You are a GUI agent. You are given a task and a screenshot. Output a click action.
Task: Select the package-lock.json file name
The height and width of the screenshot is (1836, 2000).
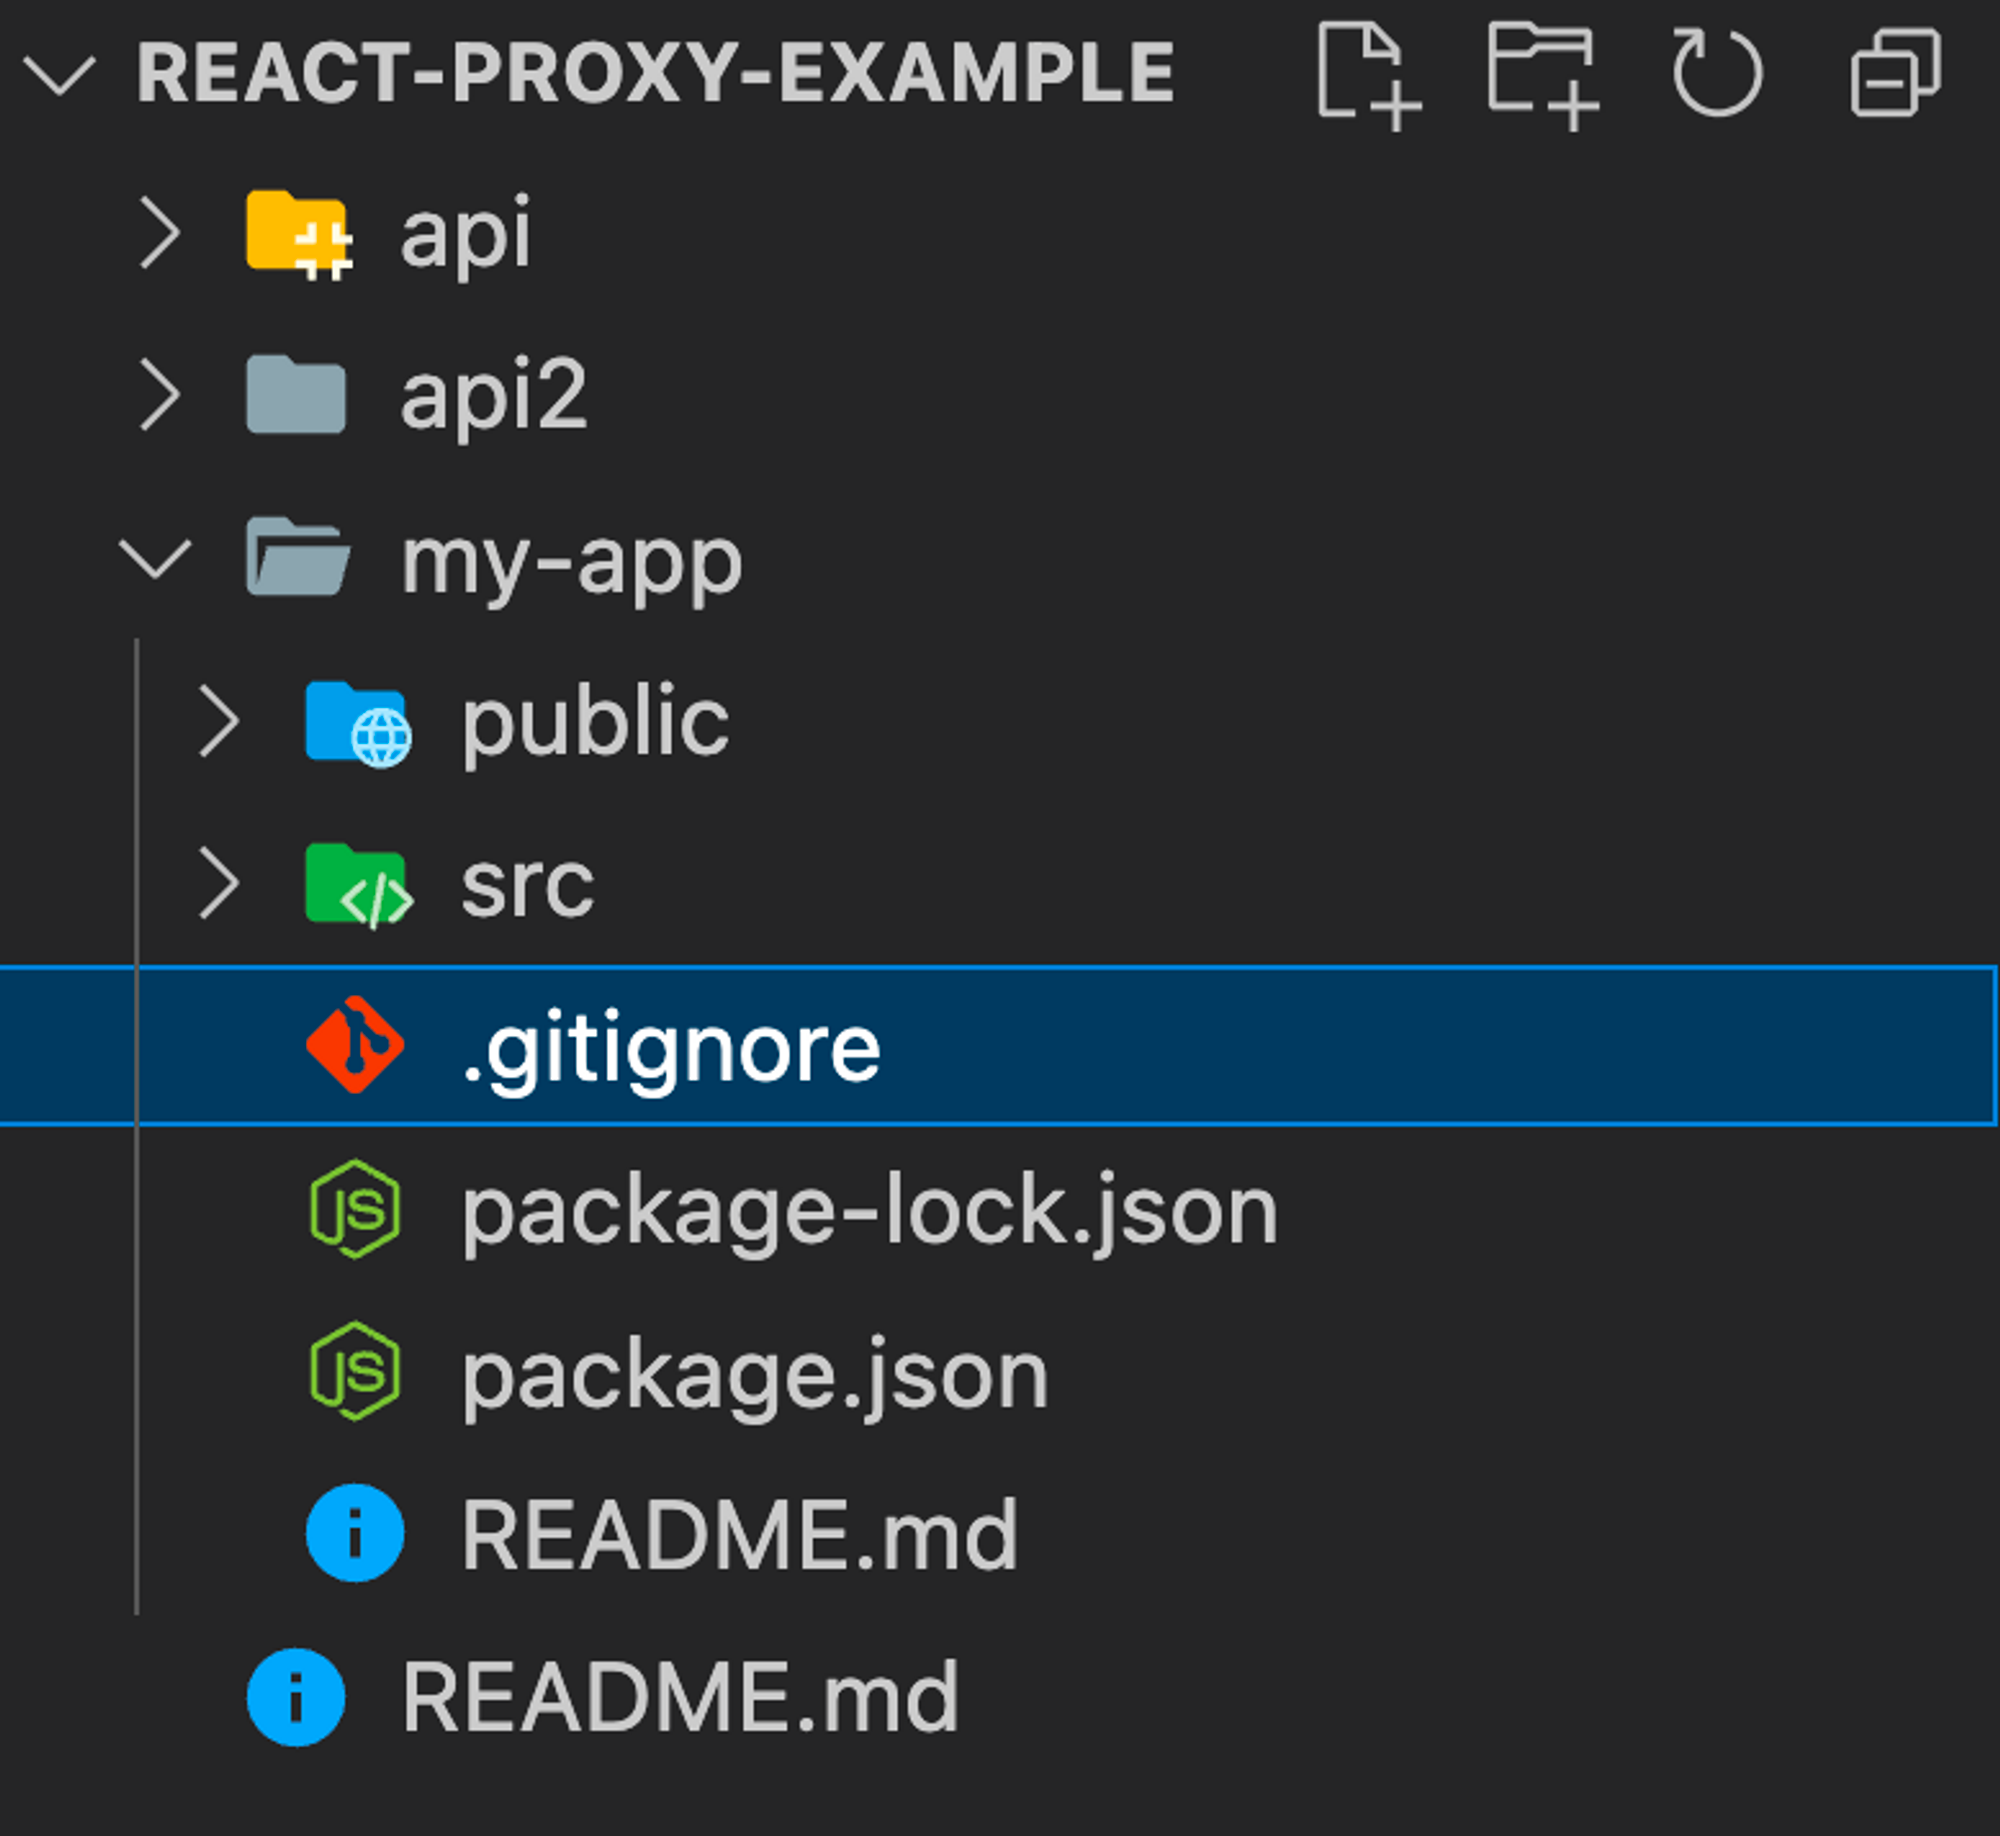pos(869,1211)
